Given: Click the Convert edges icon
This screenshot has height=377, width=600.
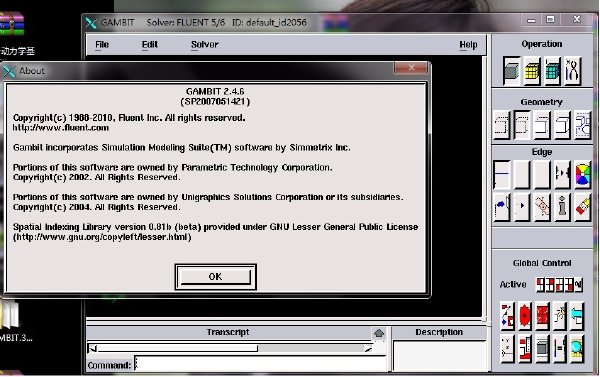Looking at the screenshot, I should [542, 207].
